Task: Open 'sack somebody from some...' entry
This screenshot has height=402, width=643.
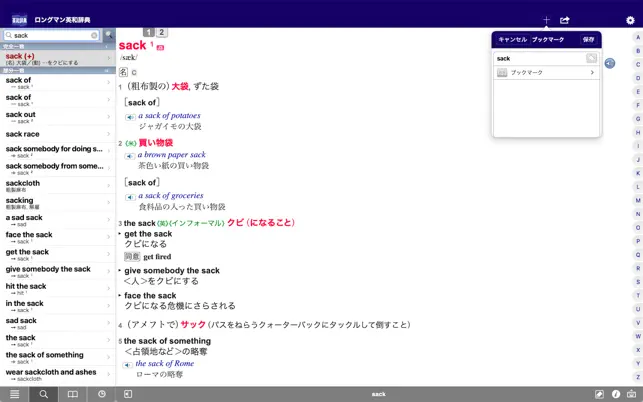Action: point(57,168)
